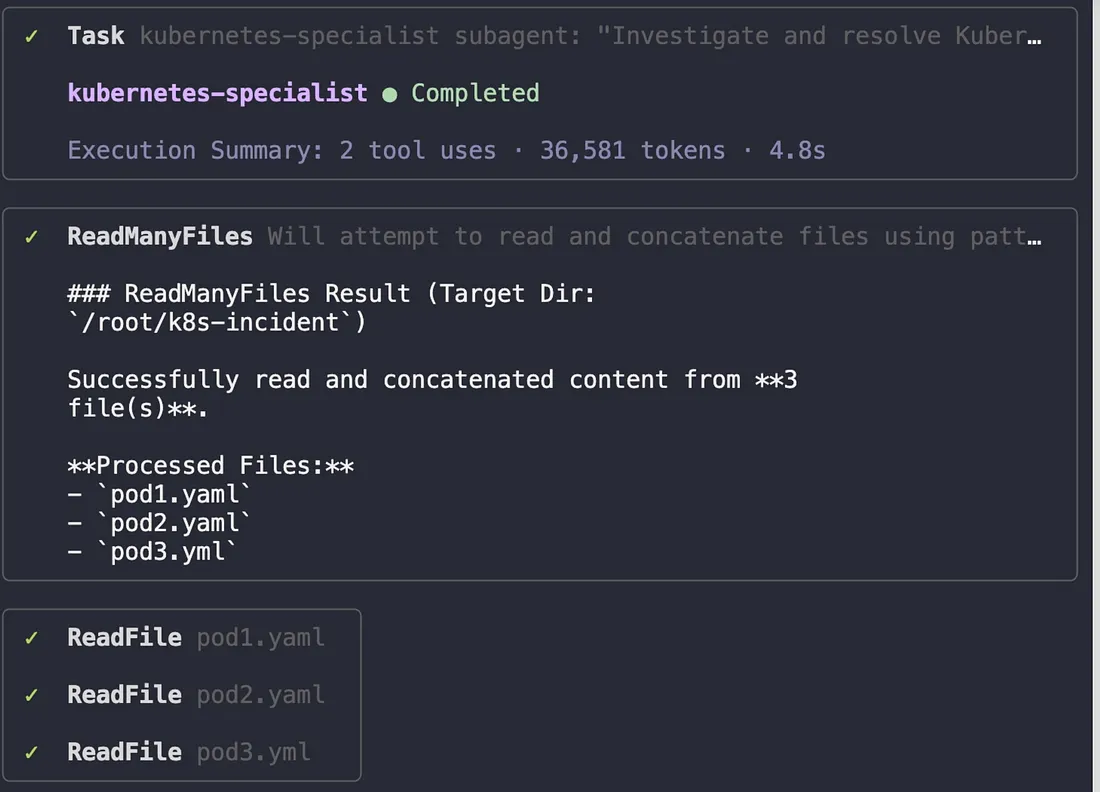Image resolution: width=1100 pixels, height=792 pixels.
Task: Click the Completed status text
Action: pos(475,93)
